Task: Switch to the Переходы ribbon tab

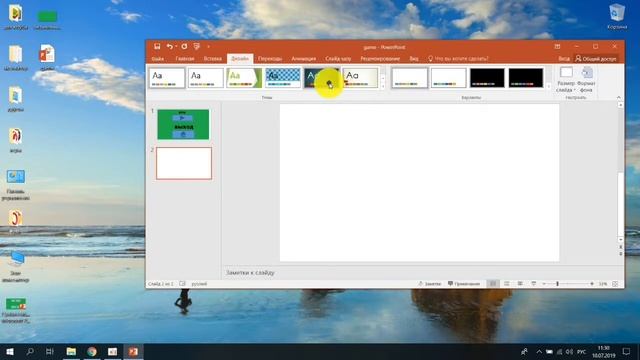Action: [270, 59]
